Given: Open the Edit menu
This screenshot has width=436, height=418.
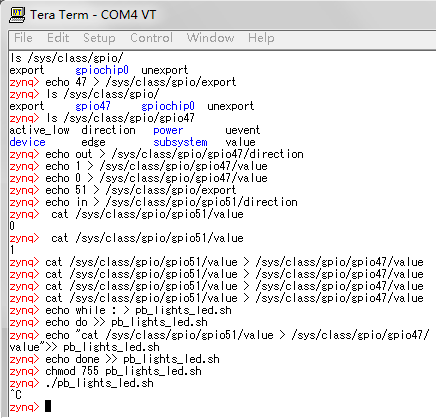Looking at the screenshot, I should click(58, 38).
